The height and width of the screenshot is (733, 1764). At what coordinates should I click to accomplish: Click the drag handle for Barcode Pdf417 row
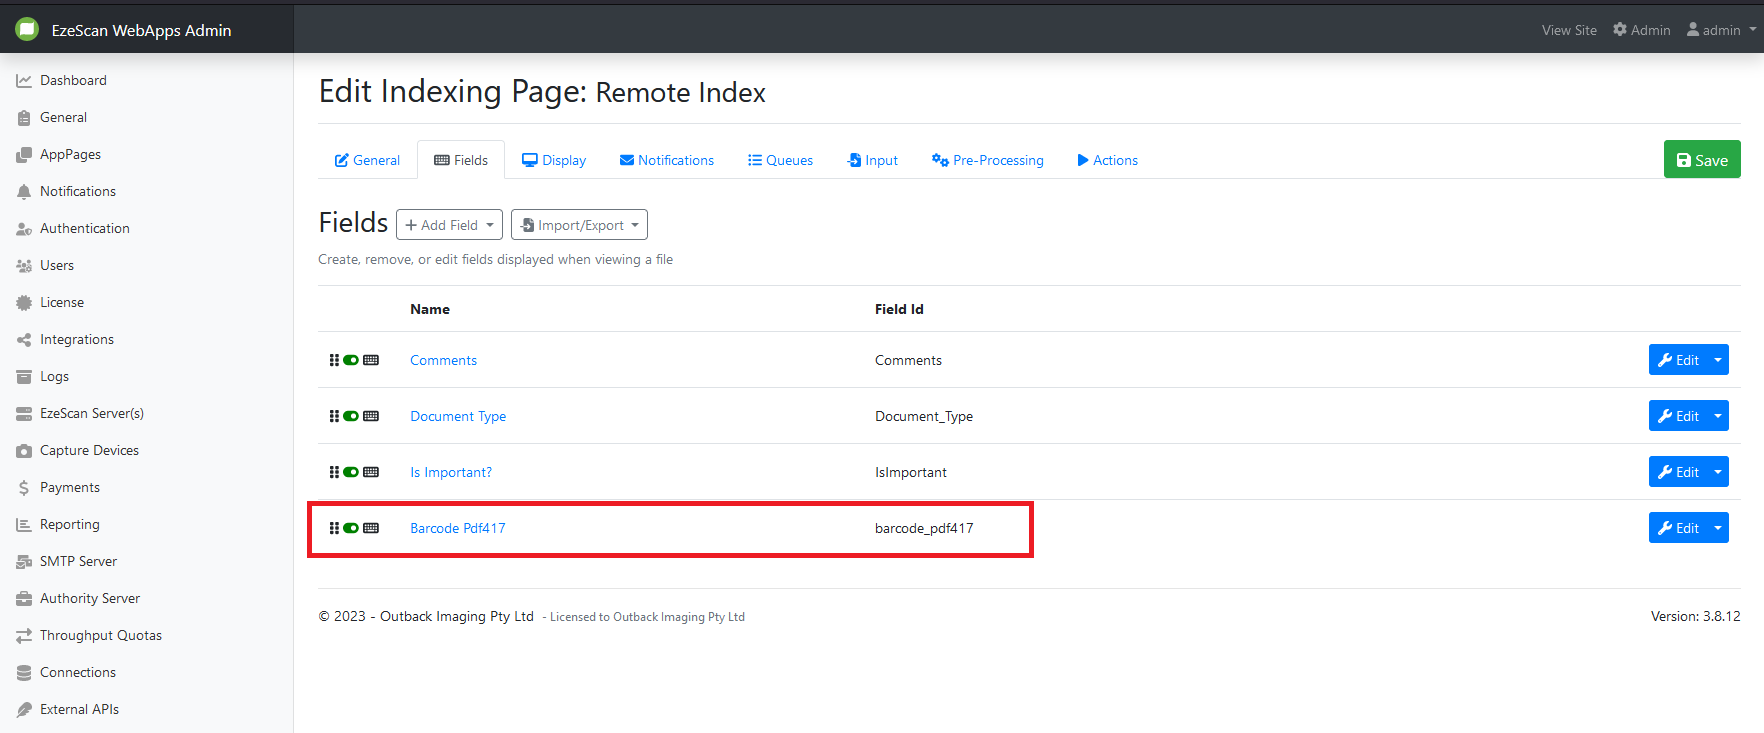click(x=334, y=528)
